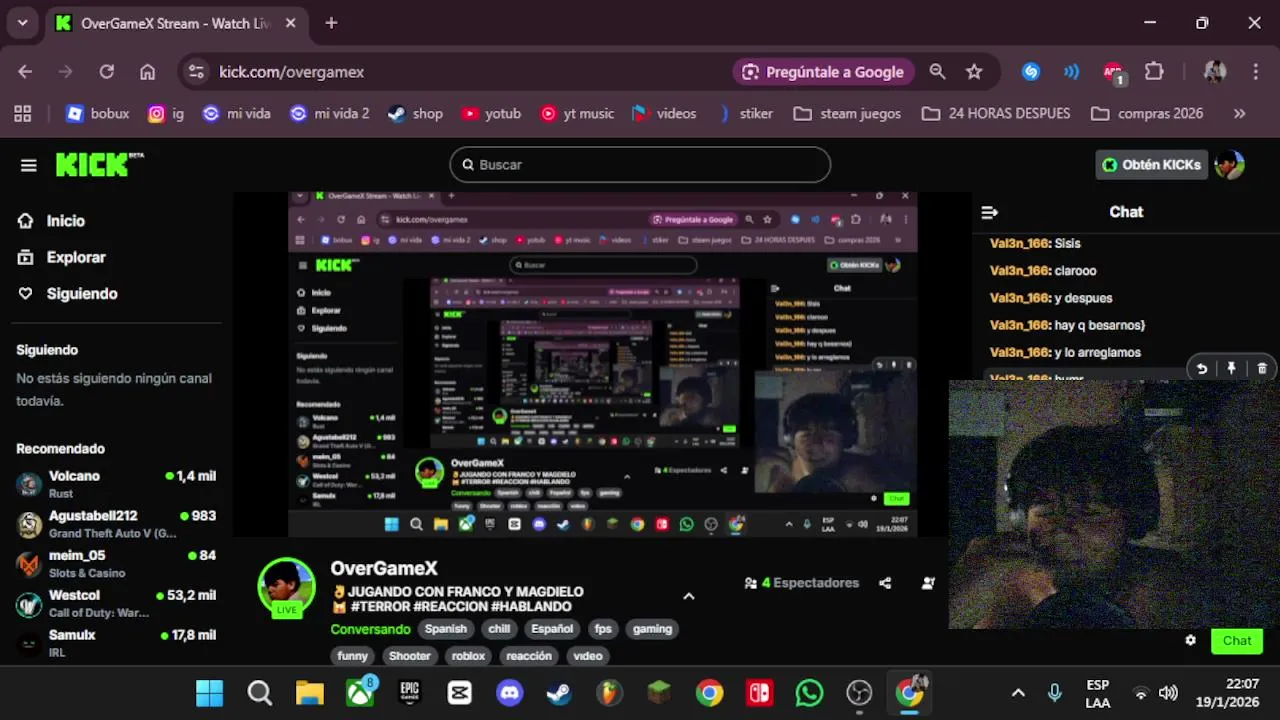1280x720 pixels.
Task: Select the Shooter tag
Action: coord(410,656)
